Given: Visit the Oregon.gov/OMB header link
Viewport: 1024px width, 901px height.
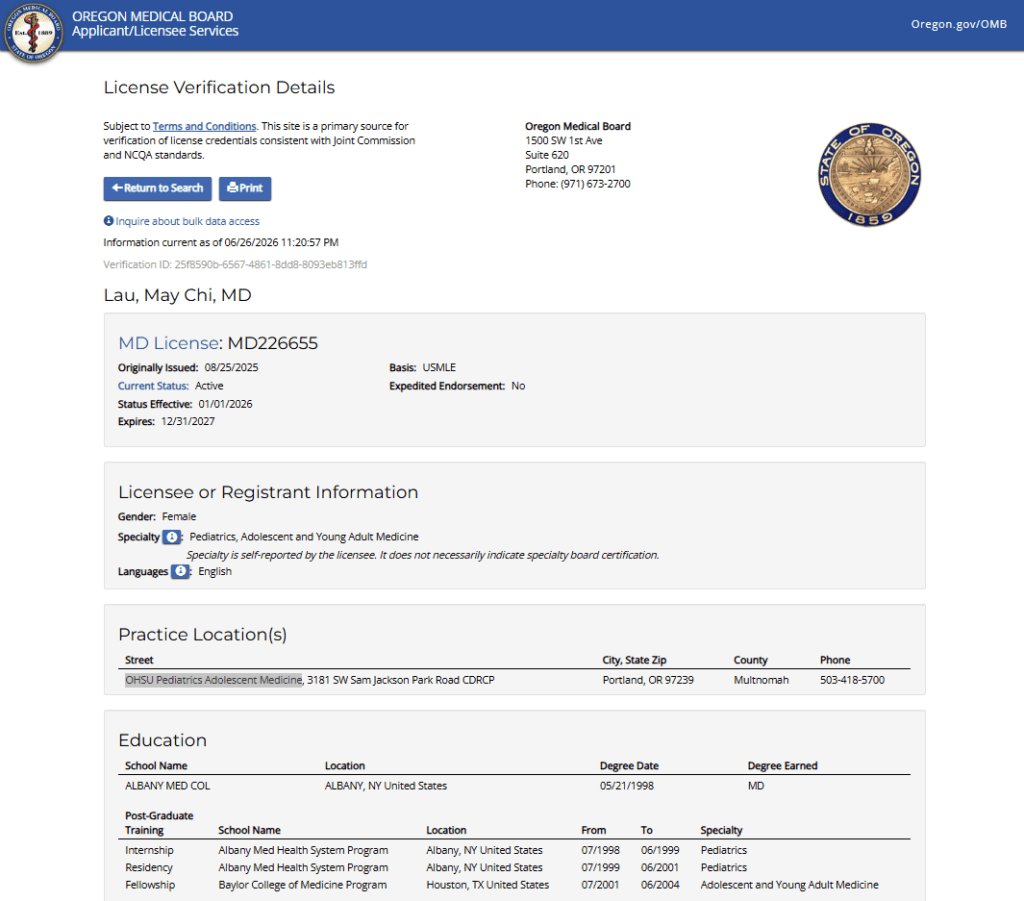Looking at the screenshot, I should tap(959, 24).
